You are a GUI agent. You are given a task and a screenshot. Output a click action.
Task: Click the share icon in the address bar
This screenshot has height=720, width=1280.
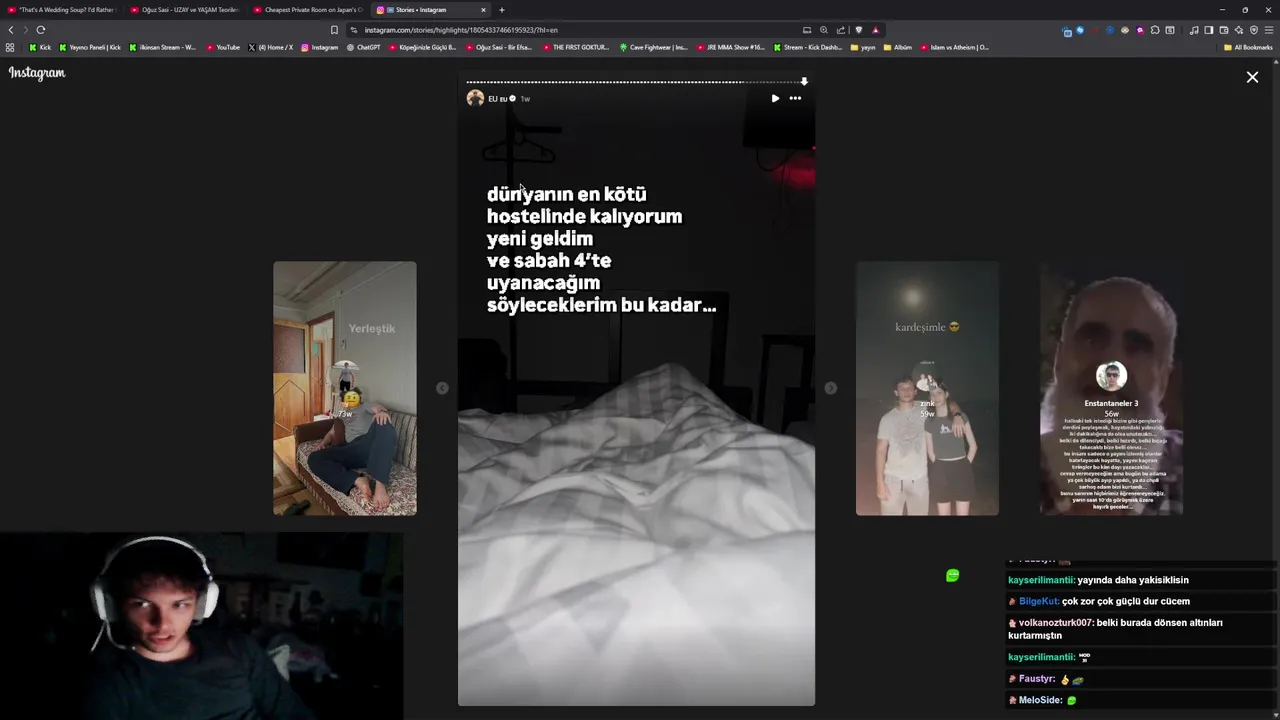[x=841, y=30]
